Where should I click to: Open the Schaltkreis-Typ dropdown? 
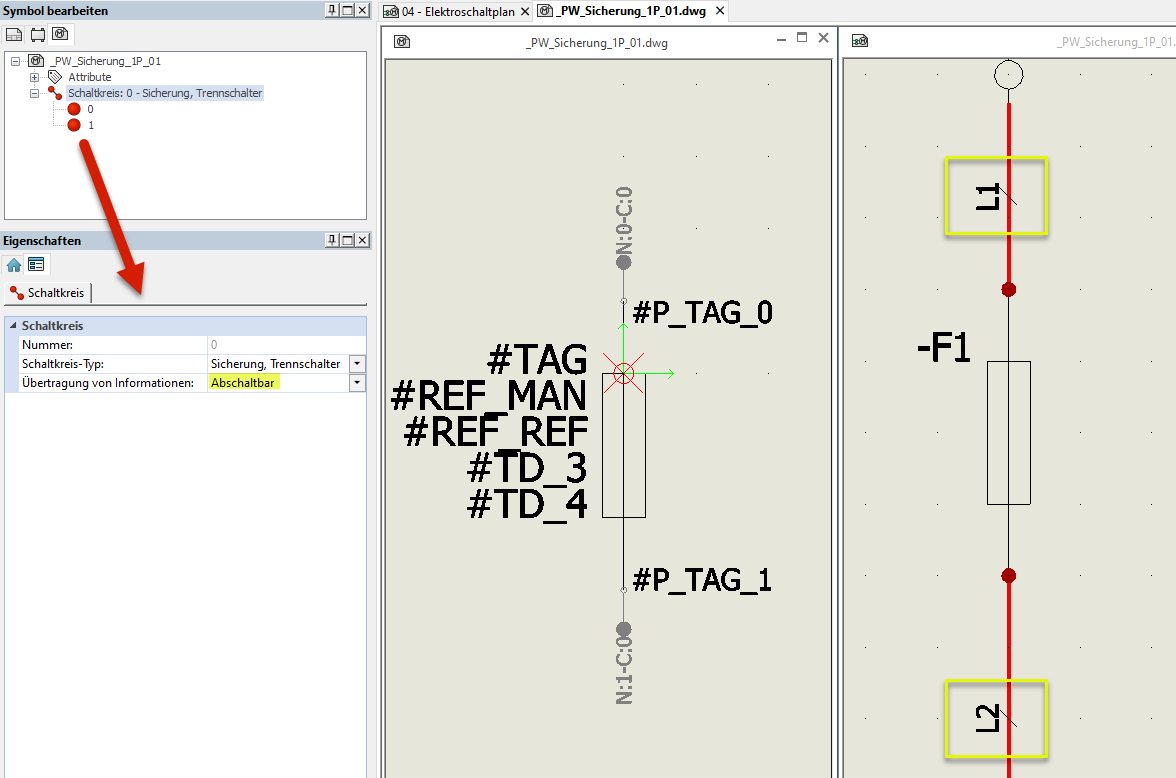click(x=357, y=364)
